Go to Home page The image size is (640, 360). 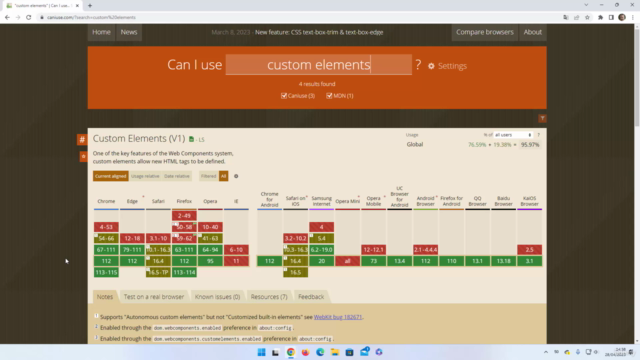[101, 32]
